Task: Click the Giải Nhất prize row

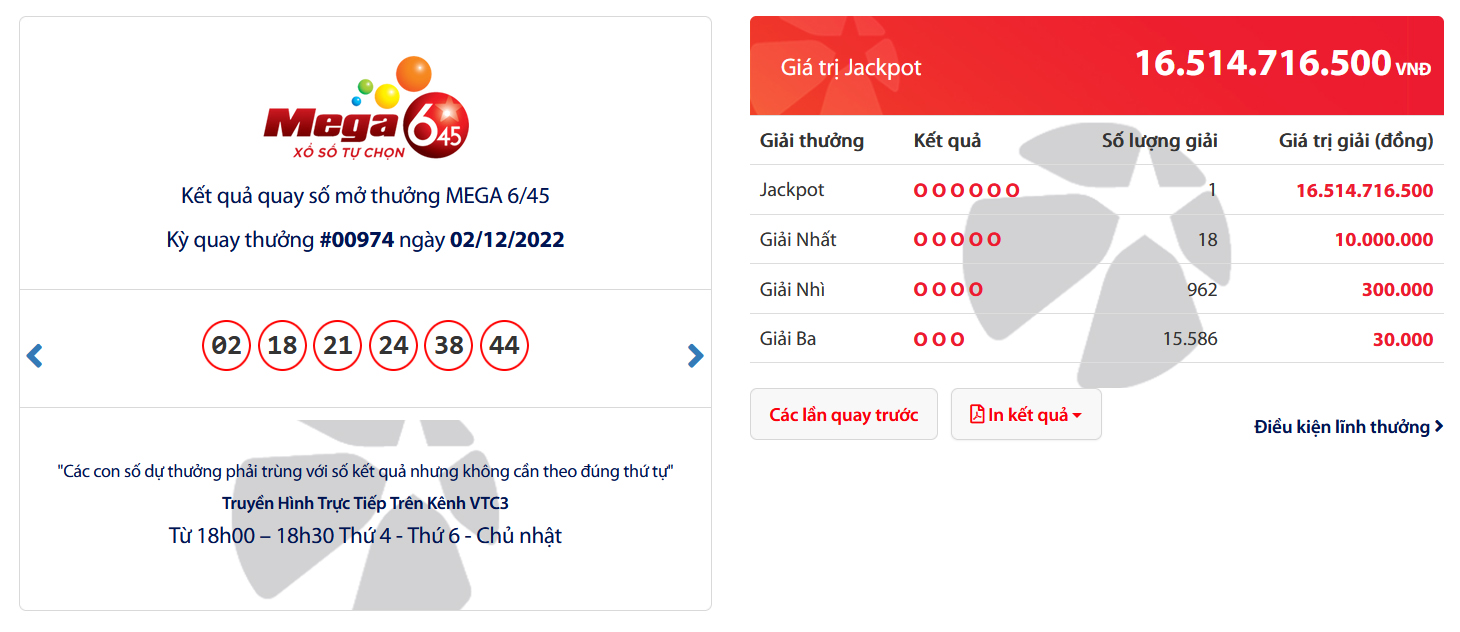Action: pos(1097,239)
